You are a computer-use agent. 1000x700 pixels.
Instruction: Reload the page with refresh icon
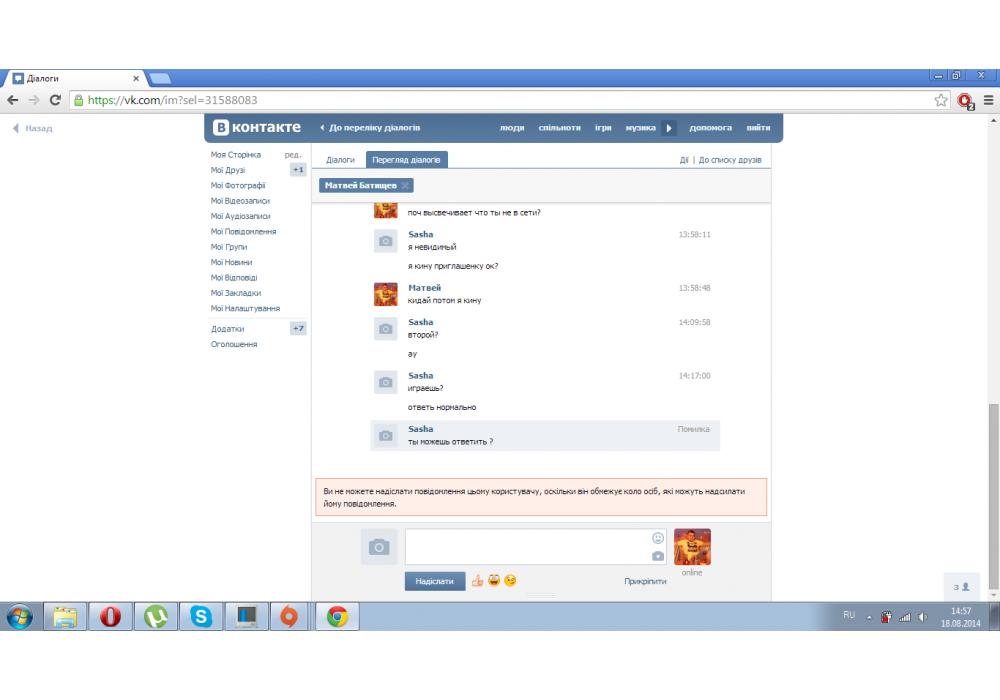[x=55, y=100]
